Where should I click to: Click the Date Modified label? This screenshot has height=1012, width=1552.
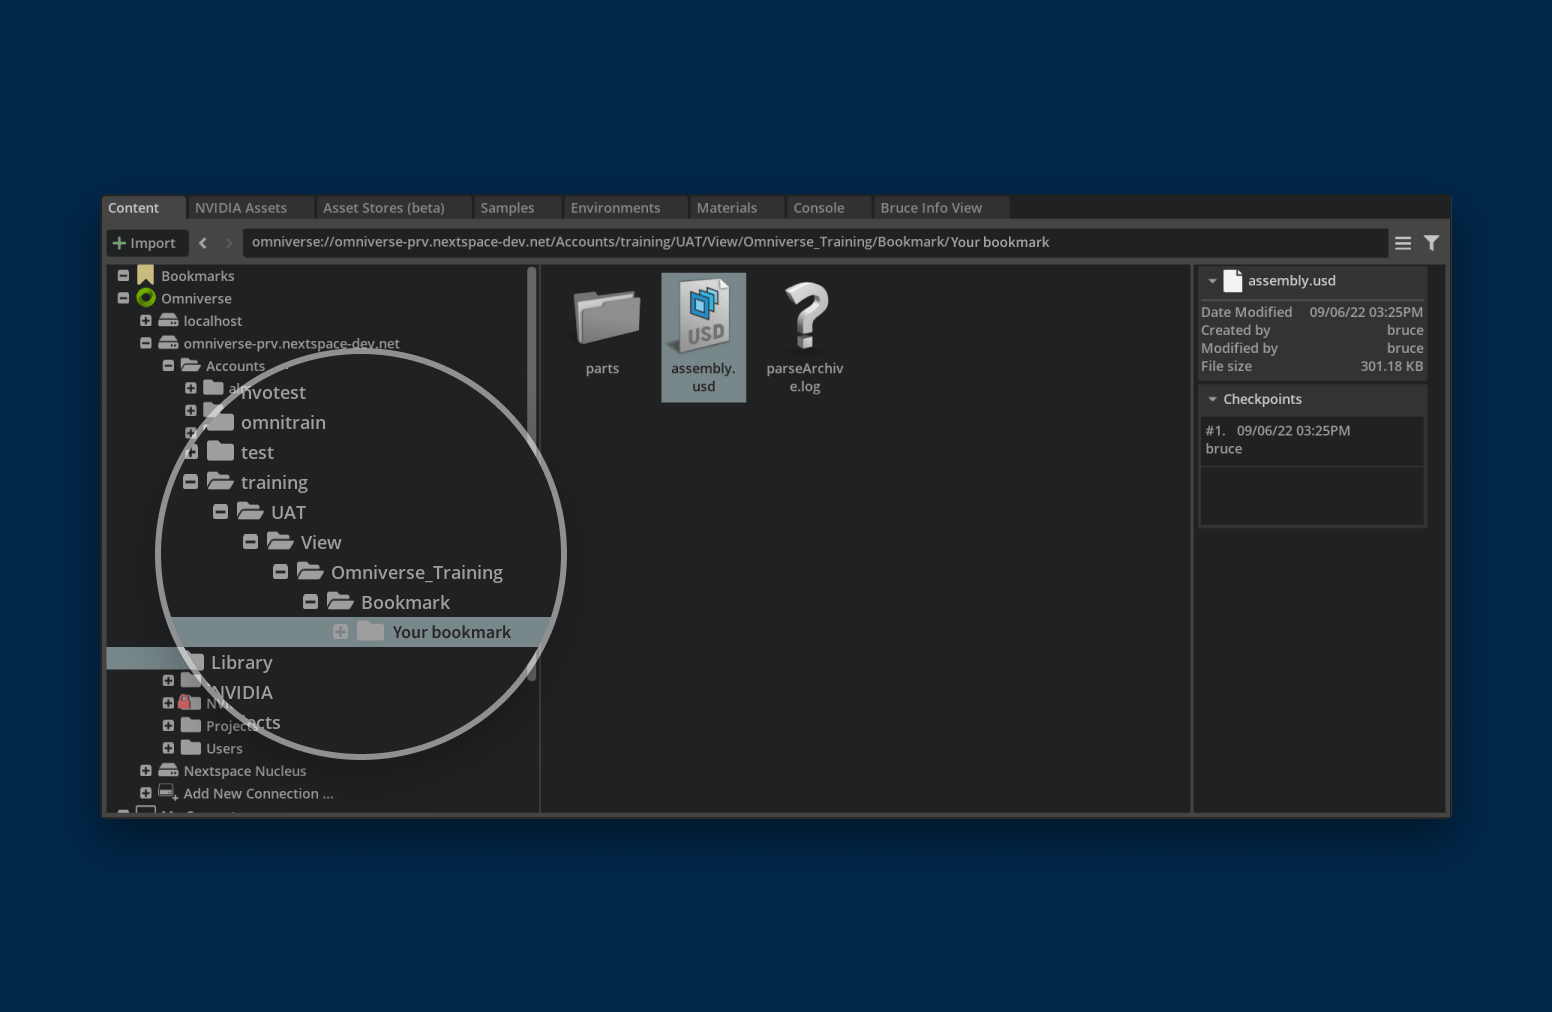[1246, 312]
